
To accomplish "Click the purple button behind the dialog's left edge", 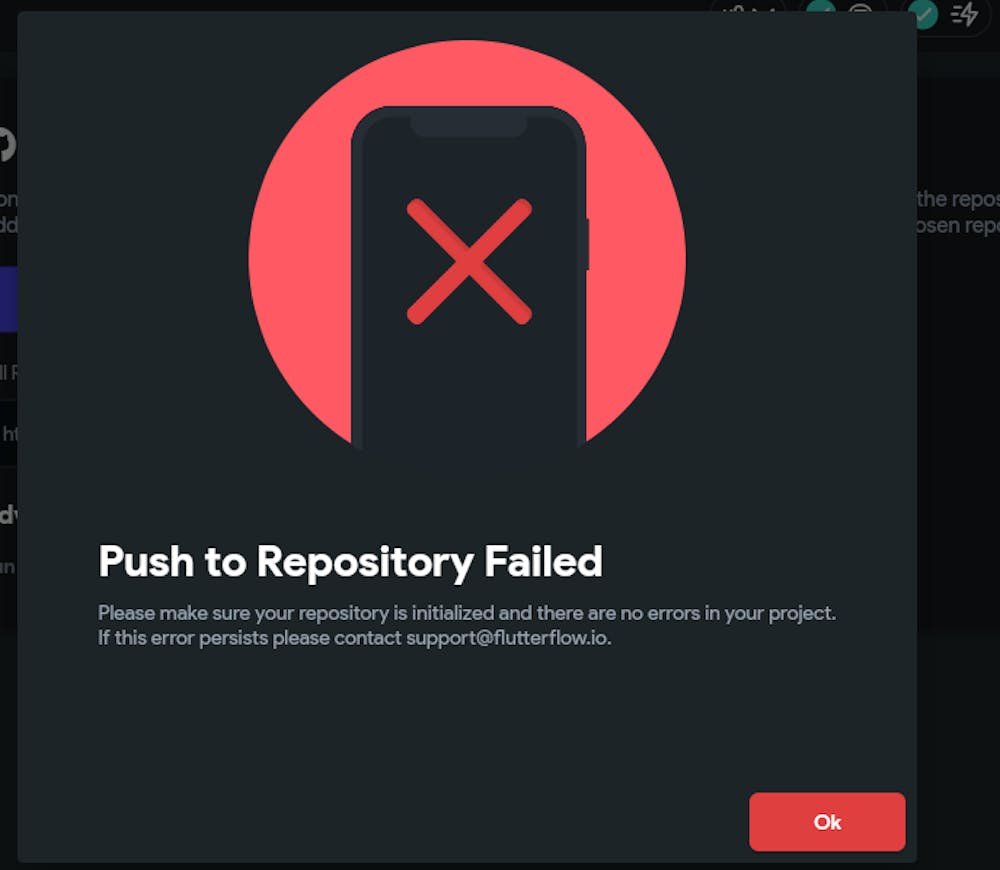I will [8, 299].
